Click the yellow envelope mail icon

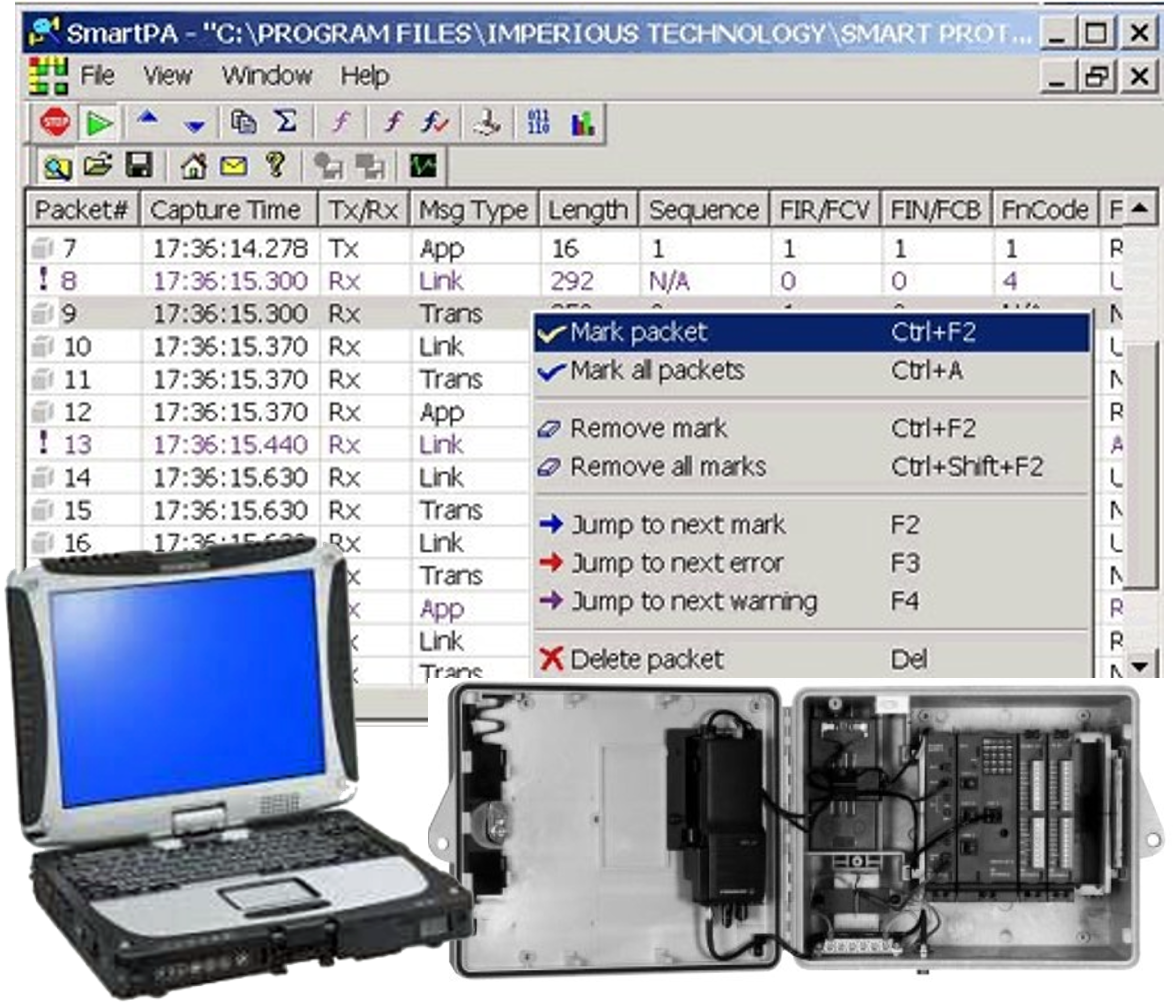(x=234, y=165)
